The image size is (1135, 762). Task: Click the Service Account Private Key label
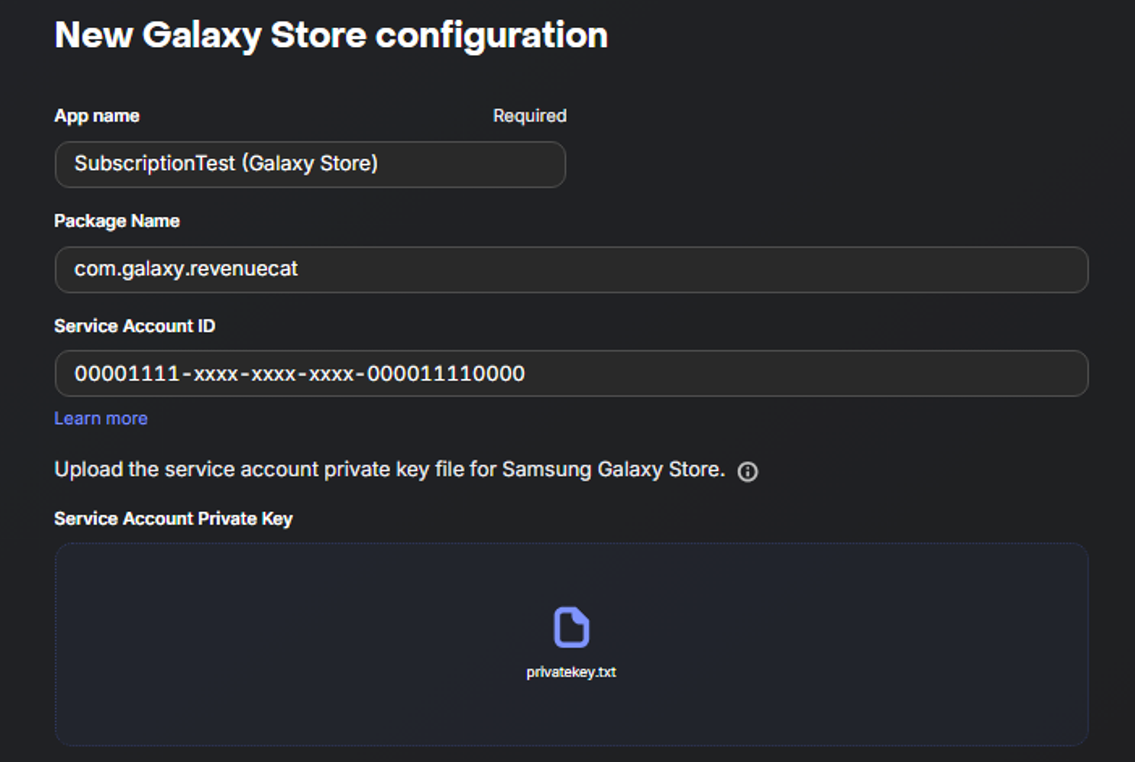click(x=173, y=519)
